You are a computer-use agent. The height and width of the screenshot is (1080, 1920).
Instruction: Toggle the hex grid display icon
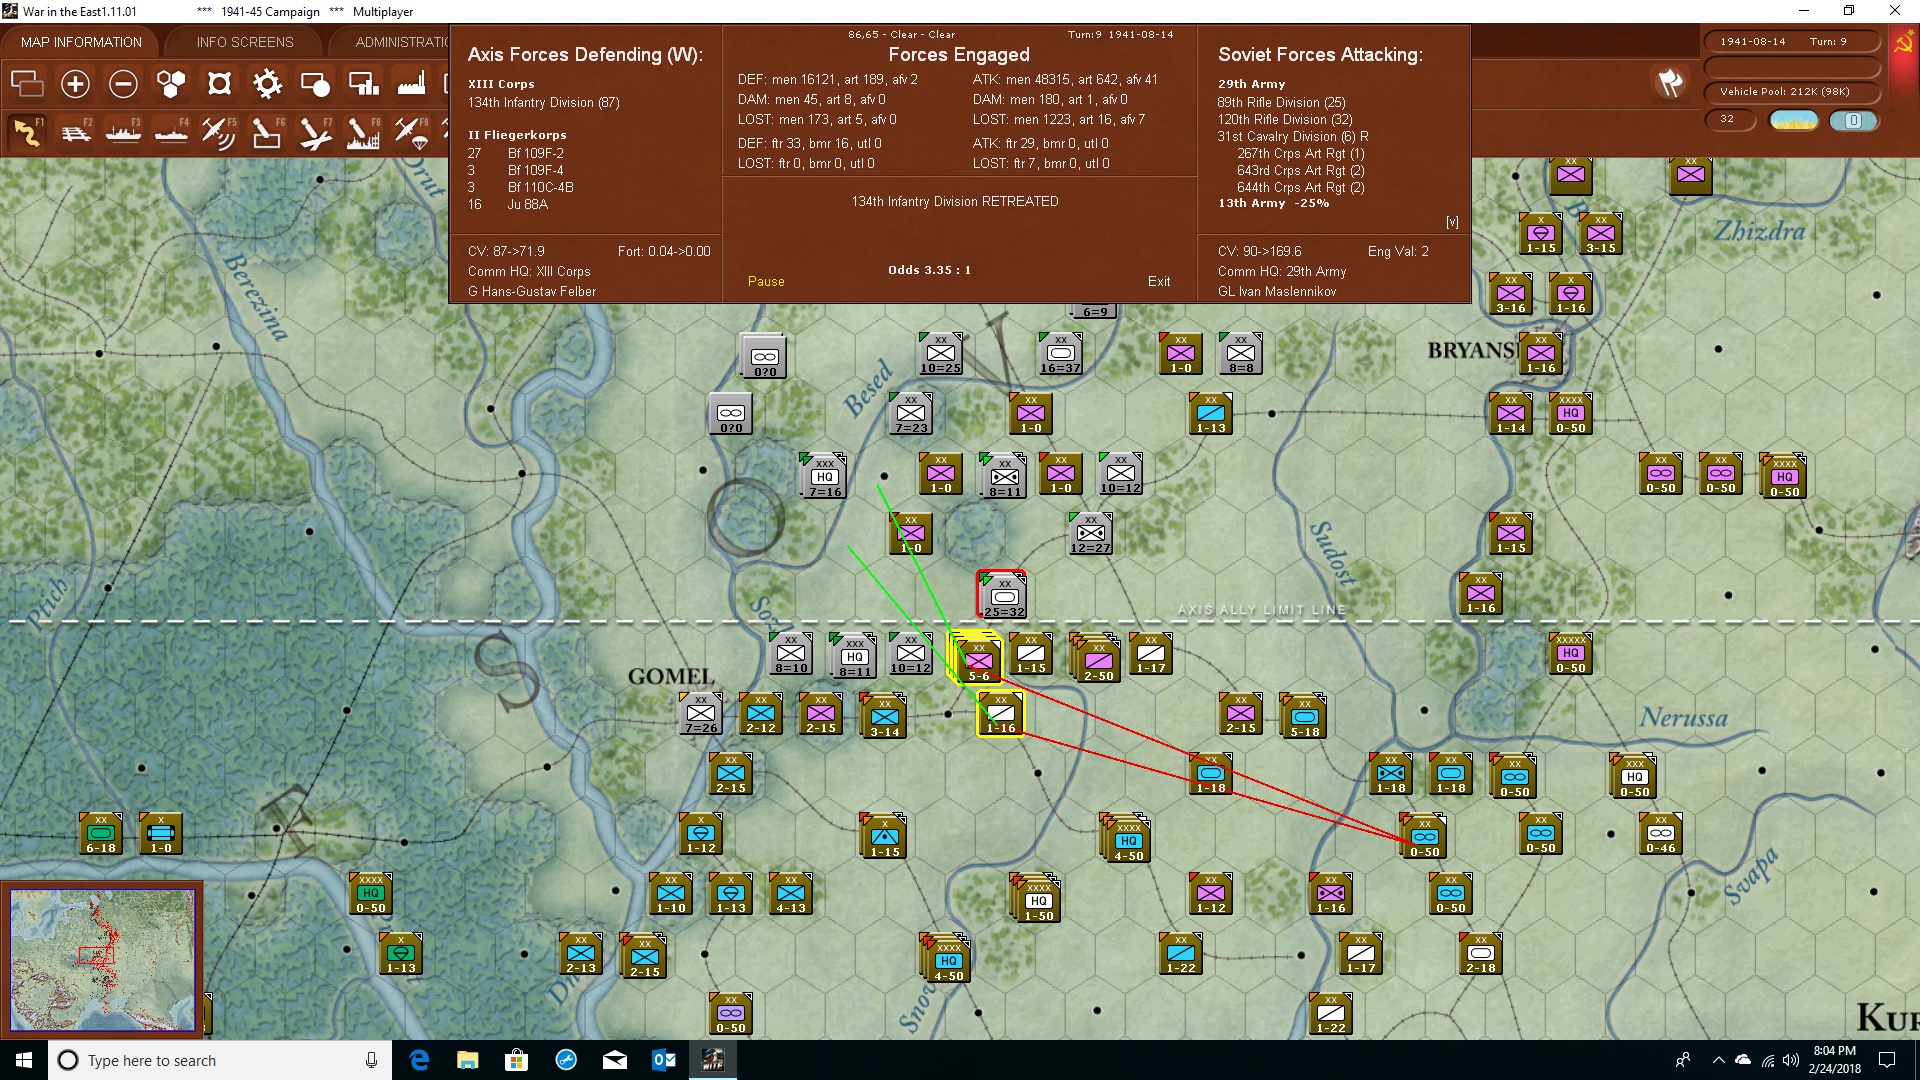171,84
